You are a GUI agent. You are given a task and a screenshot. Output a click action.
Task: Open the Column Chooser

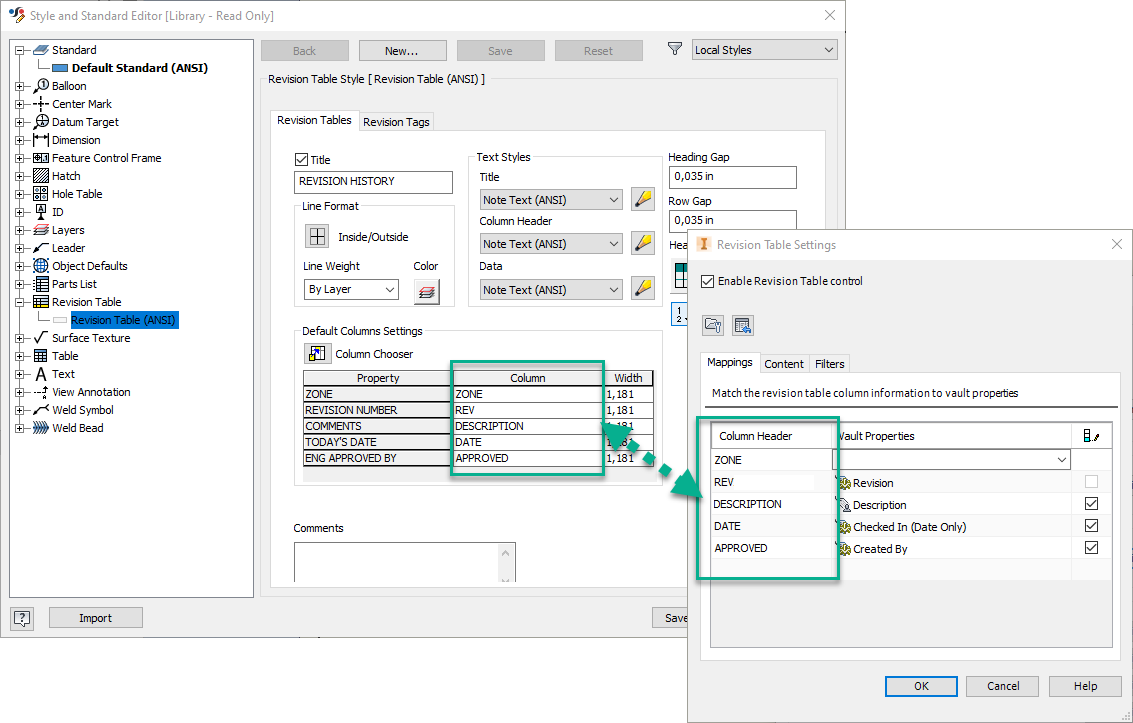coord(317,353)
